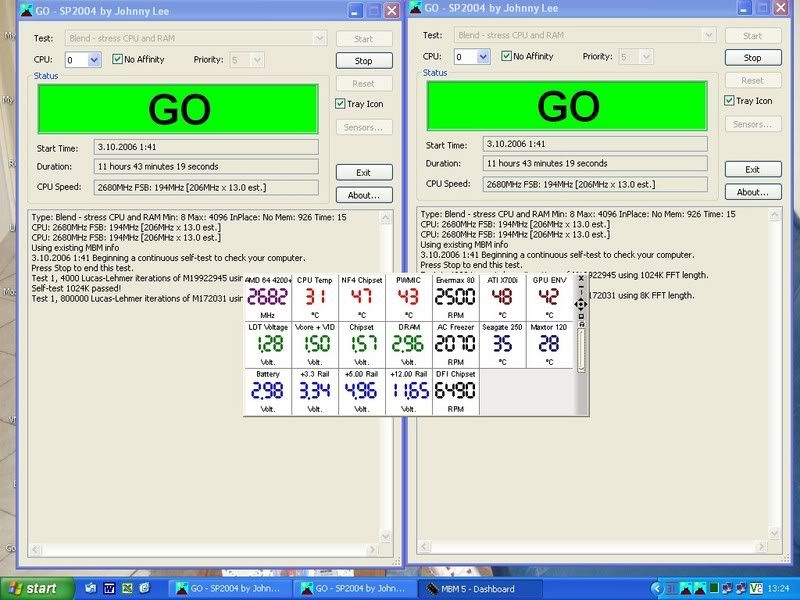Click the left window log's scroll-up arrow

pos(386,218)
